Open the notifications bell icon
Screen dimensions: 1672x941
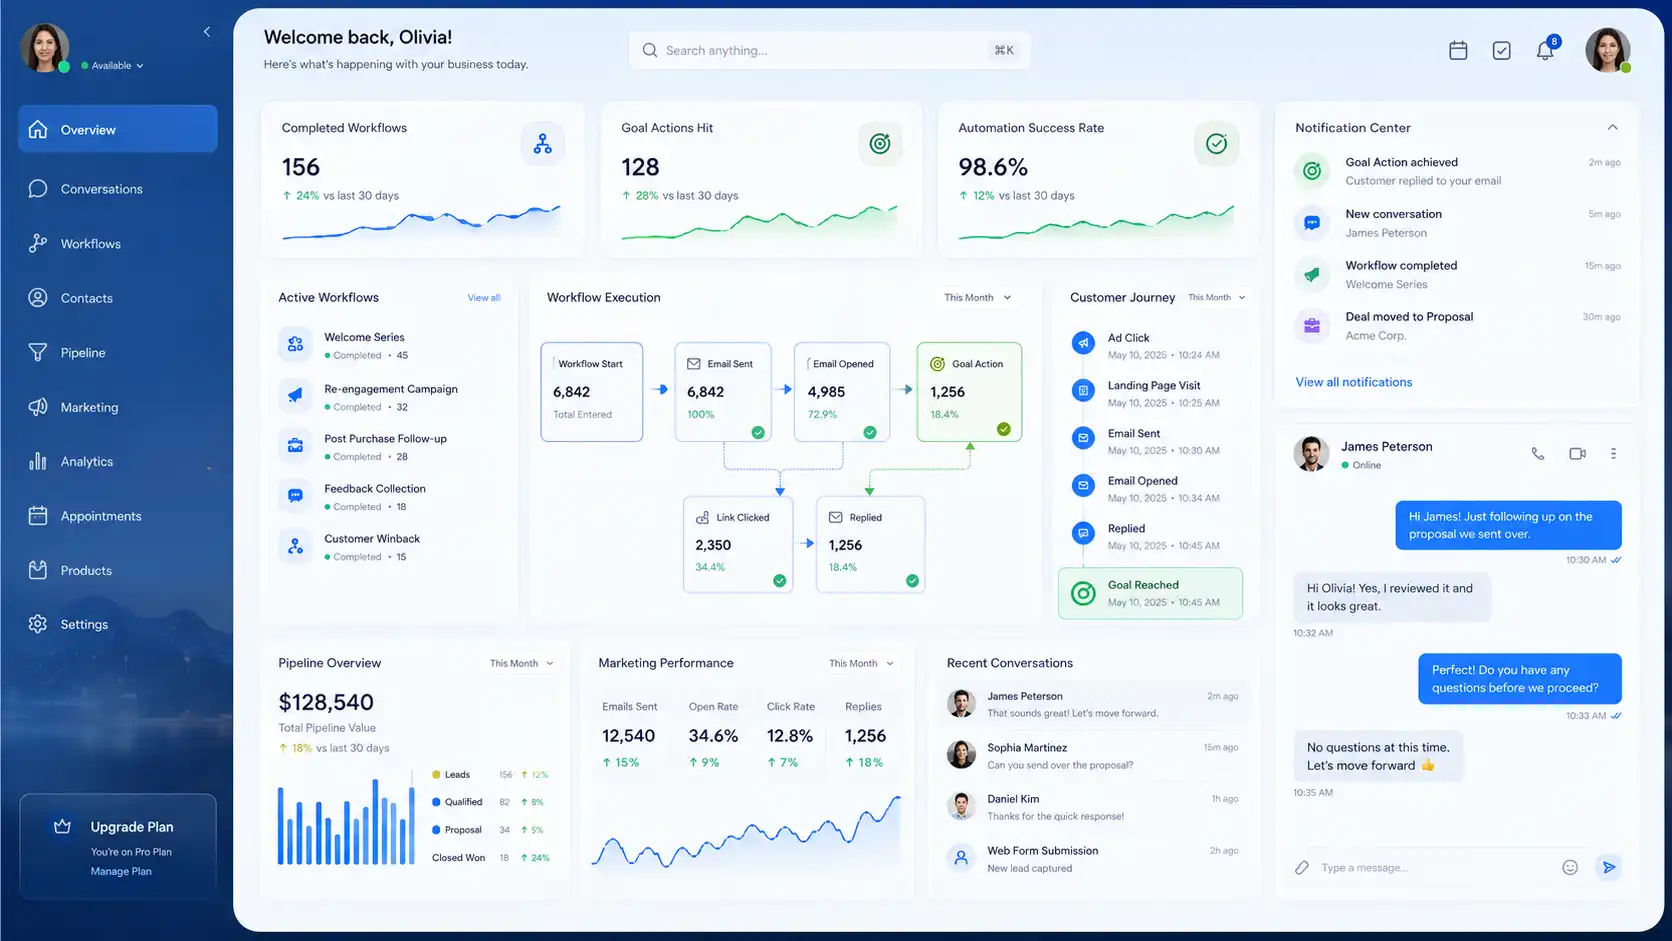tap(1545, 50)
